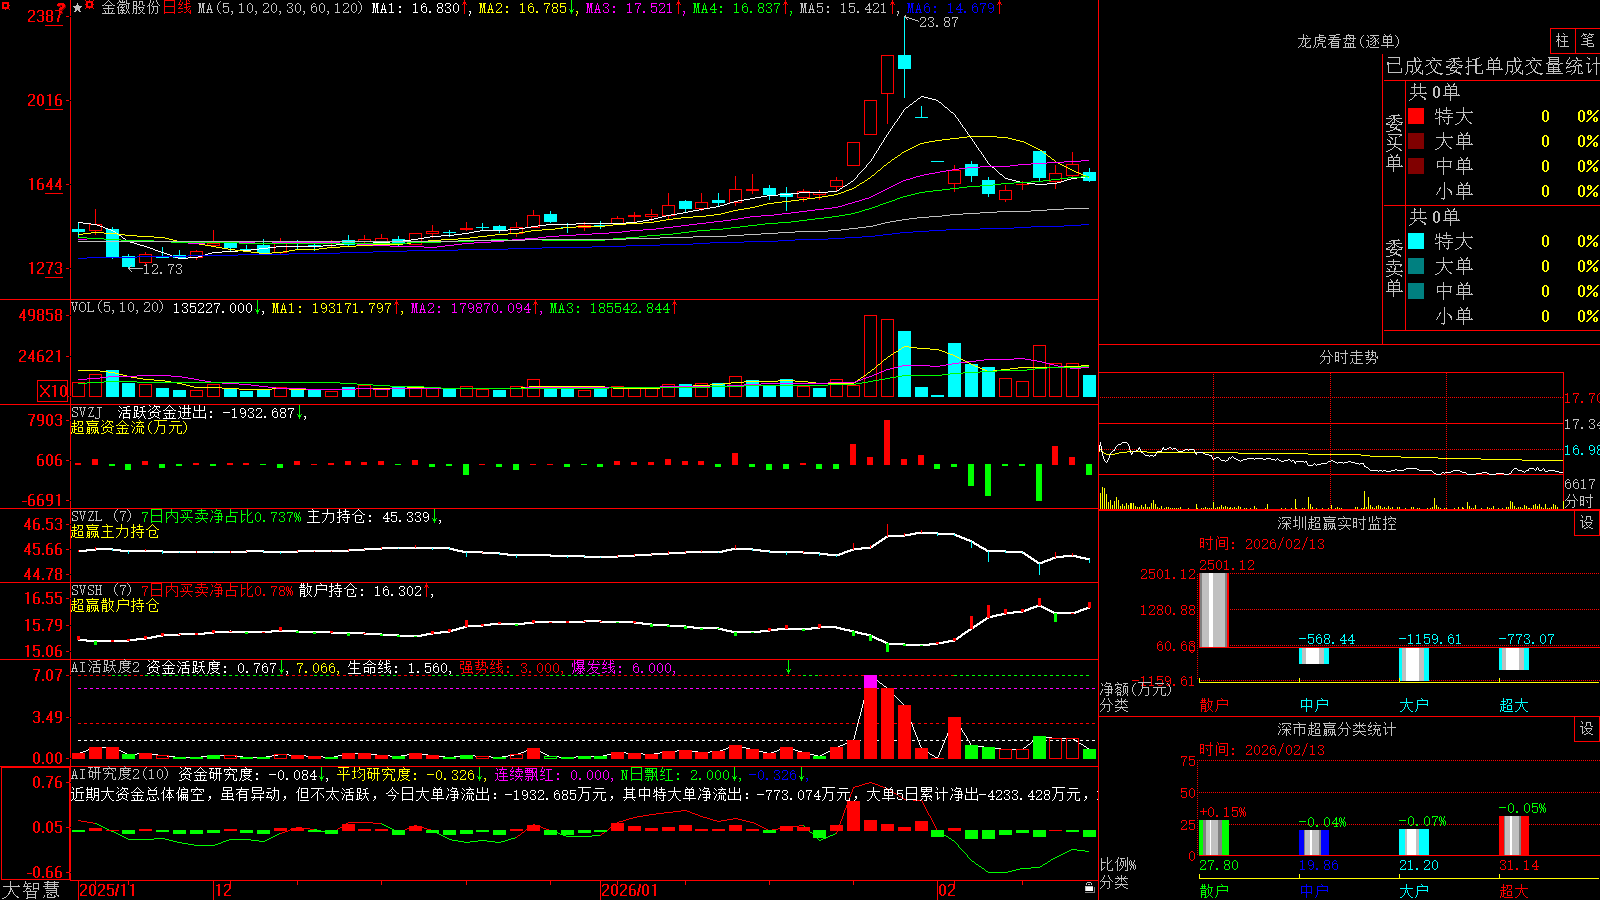The height and width of the screenshot is (900, 1600).
Task: Click the 分时走势 panel title
Action: 1348,357
